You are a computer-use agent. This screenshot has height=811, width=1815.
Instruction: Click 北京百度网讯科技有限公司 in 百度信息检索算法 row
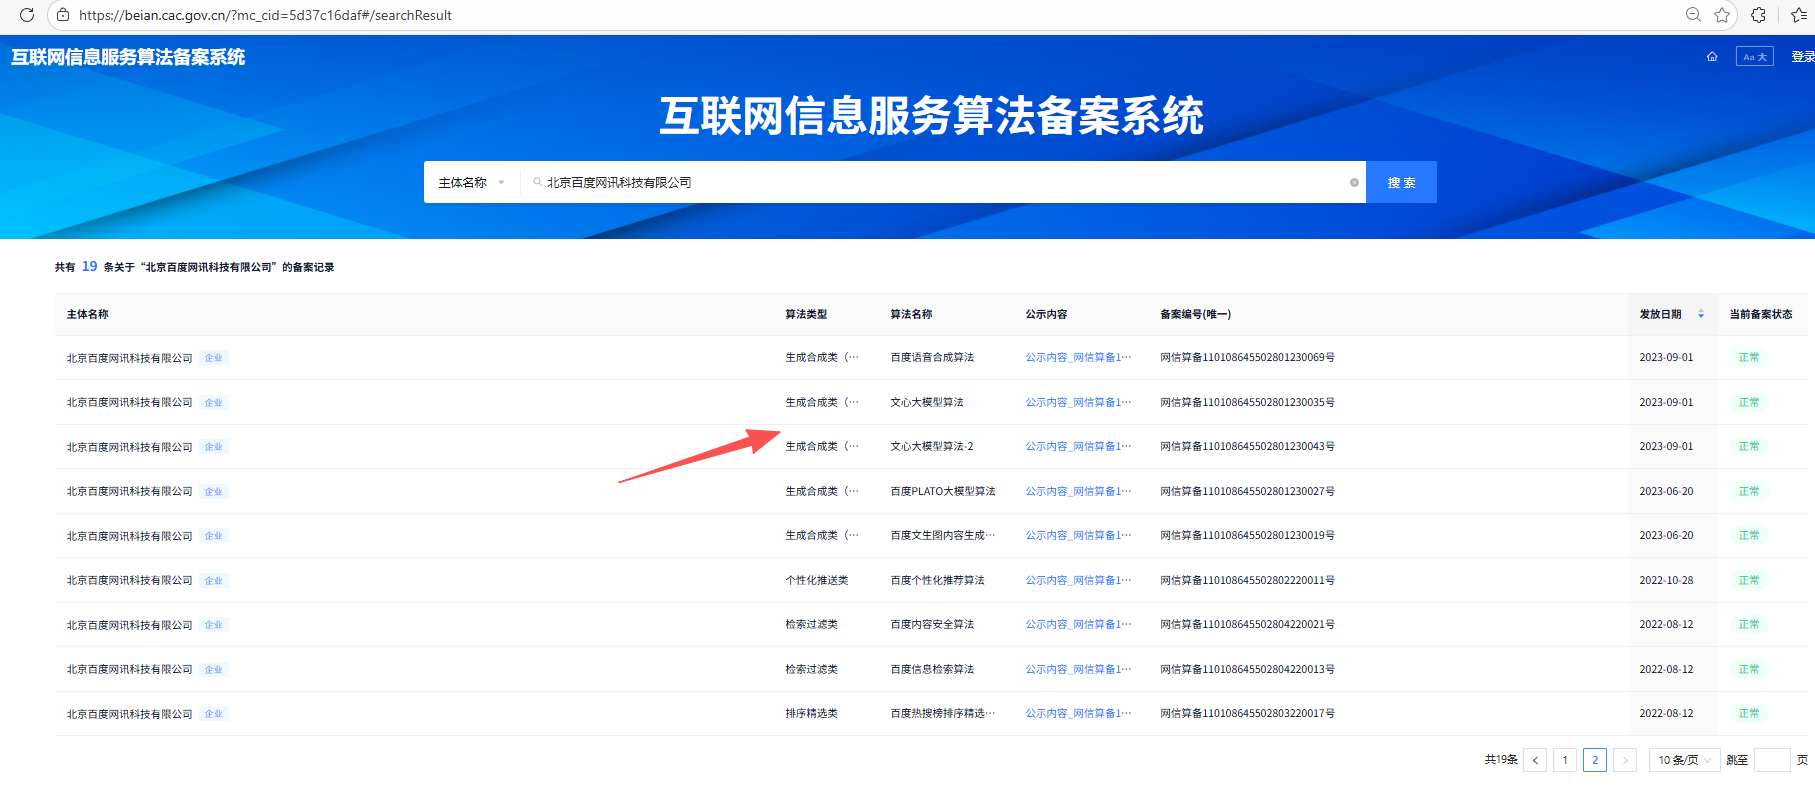tap(130, 670)
